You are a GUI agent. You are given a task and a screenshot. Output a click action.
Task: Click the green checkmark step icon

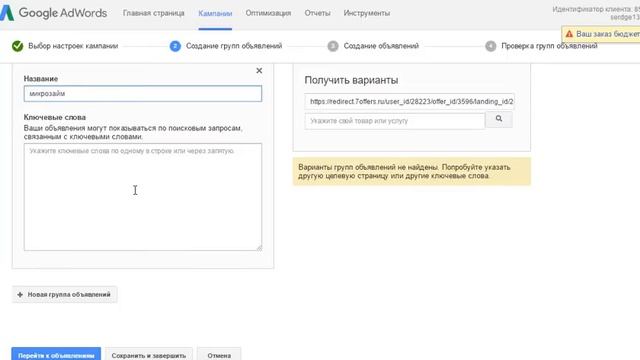(x=18, y=46)
